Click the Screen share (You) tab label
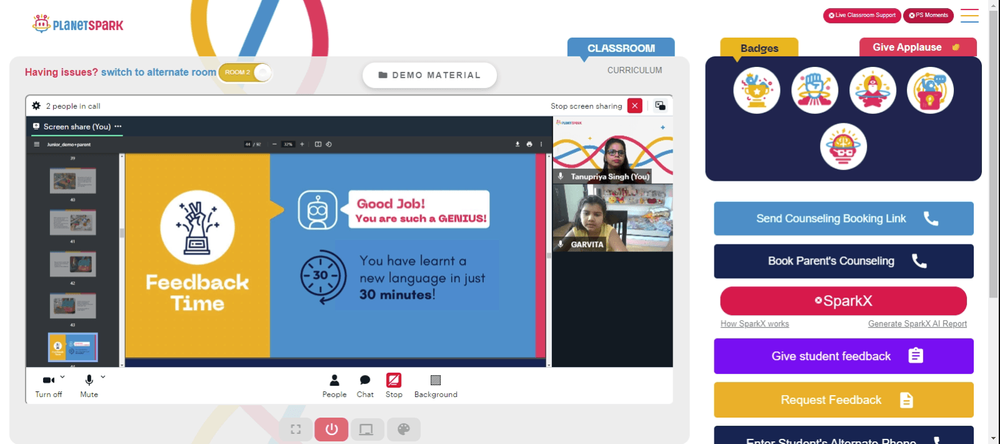The width and height of the screenshot is (1000, 444). click(x=77, y=126)
